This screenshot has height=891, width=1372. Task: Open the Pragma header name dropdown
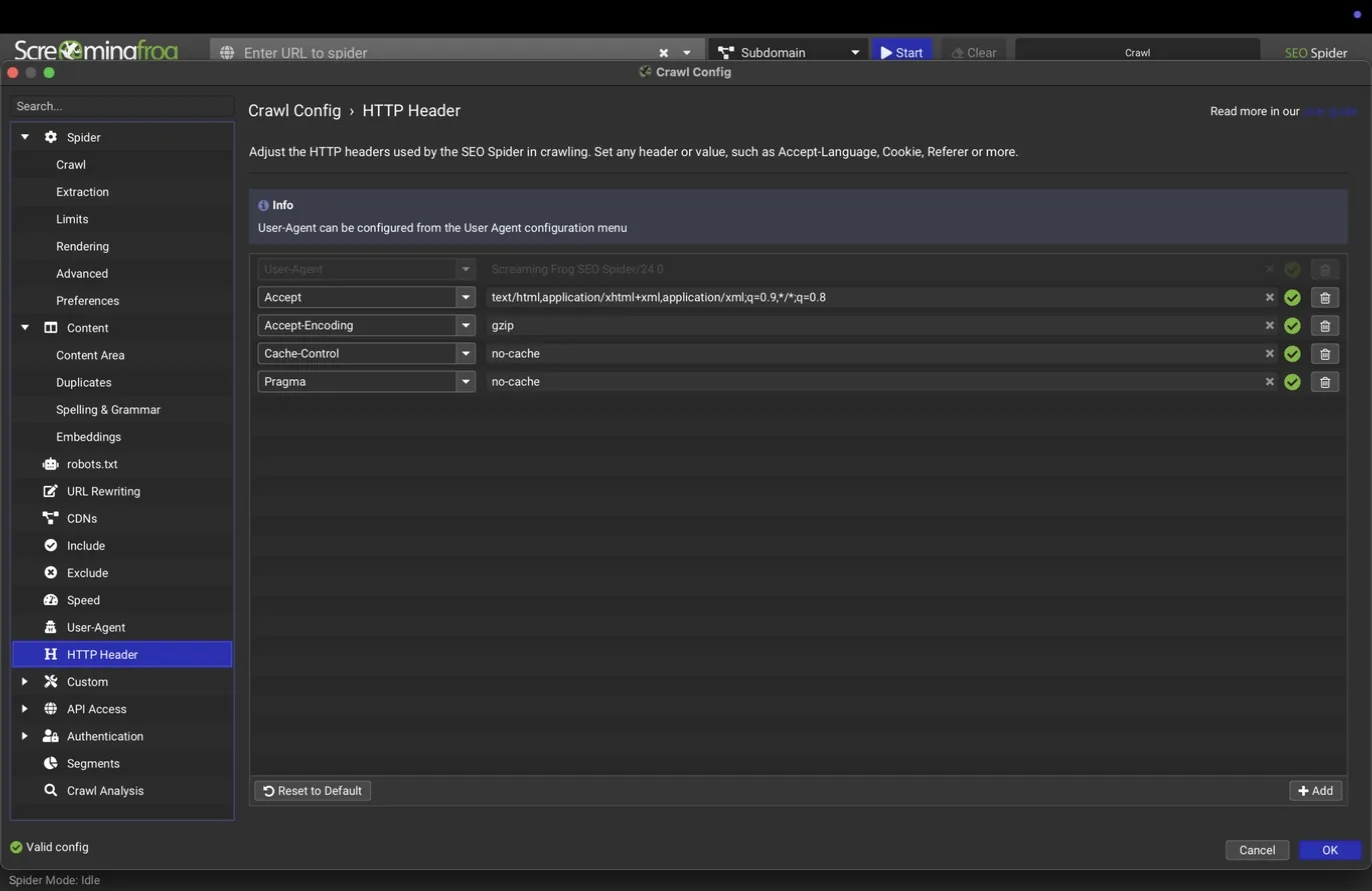point(465,381)
